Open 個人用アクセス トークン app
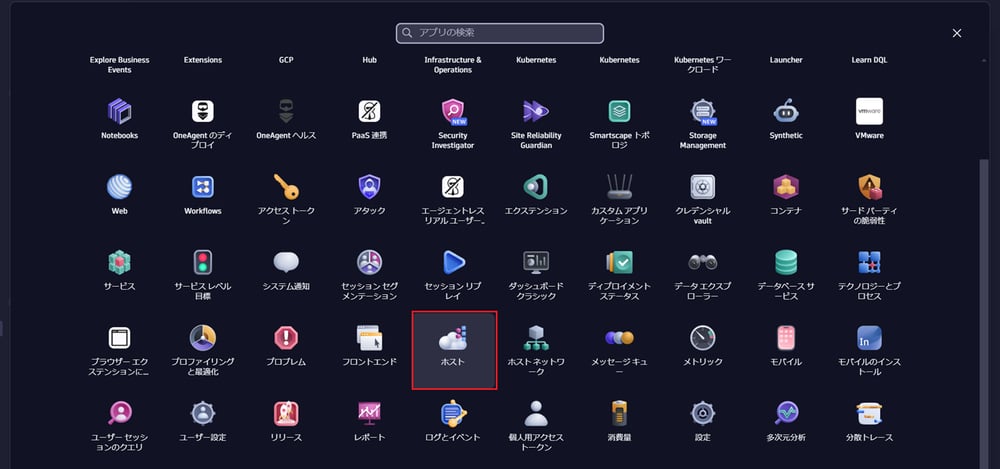 tap(536, 424)
